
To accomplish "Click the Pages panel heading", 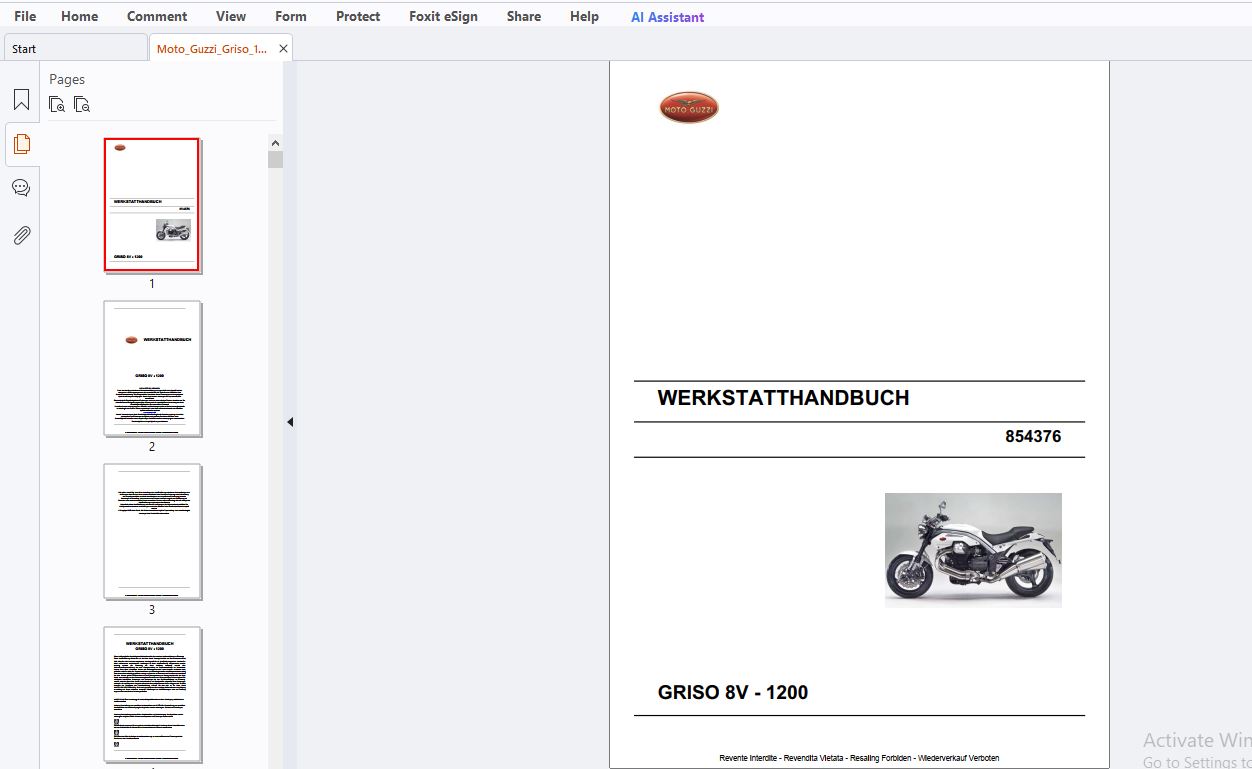I will [x=67, y=79].
